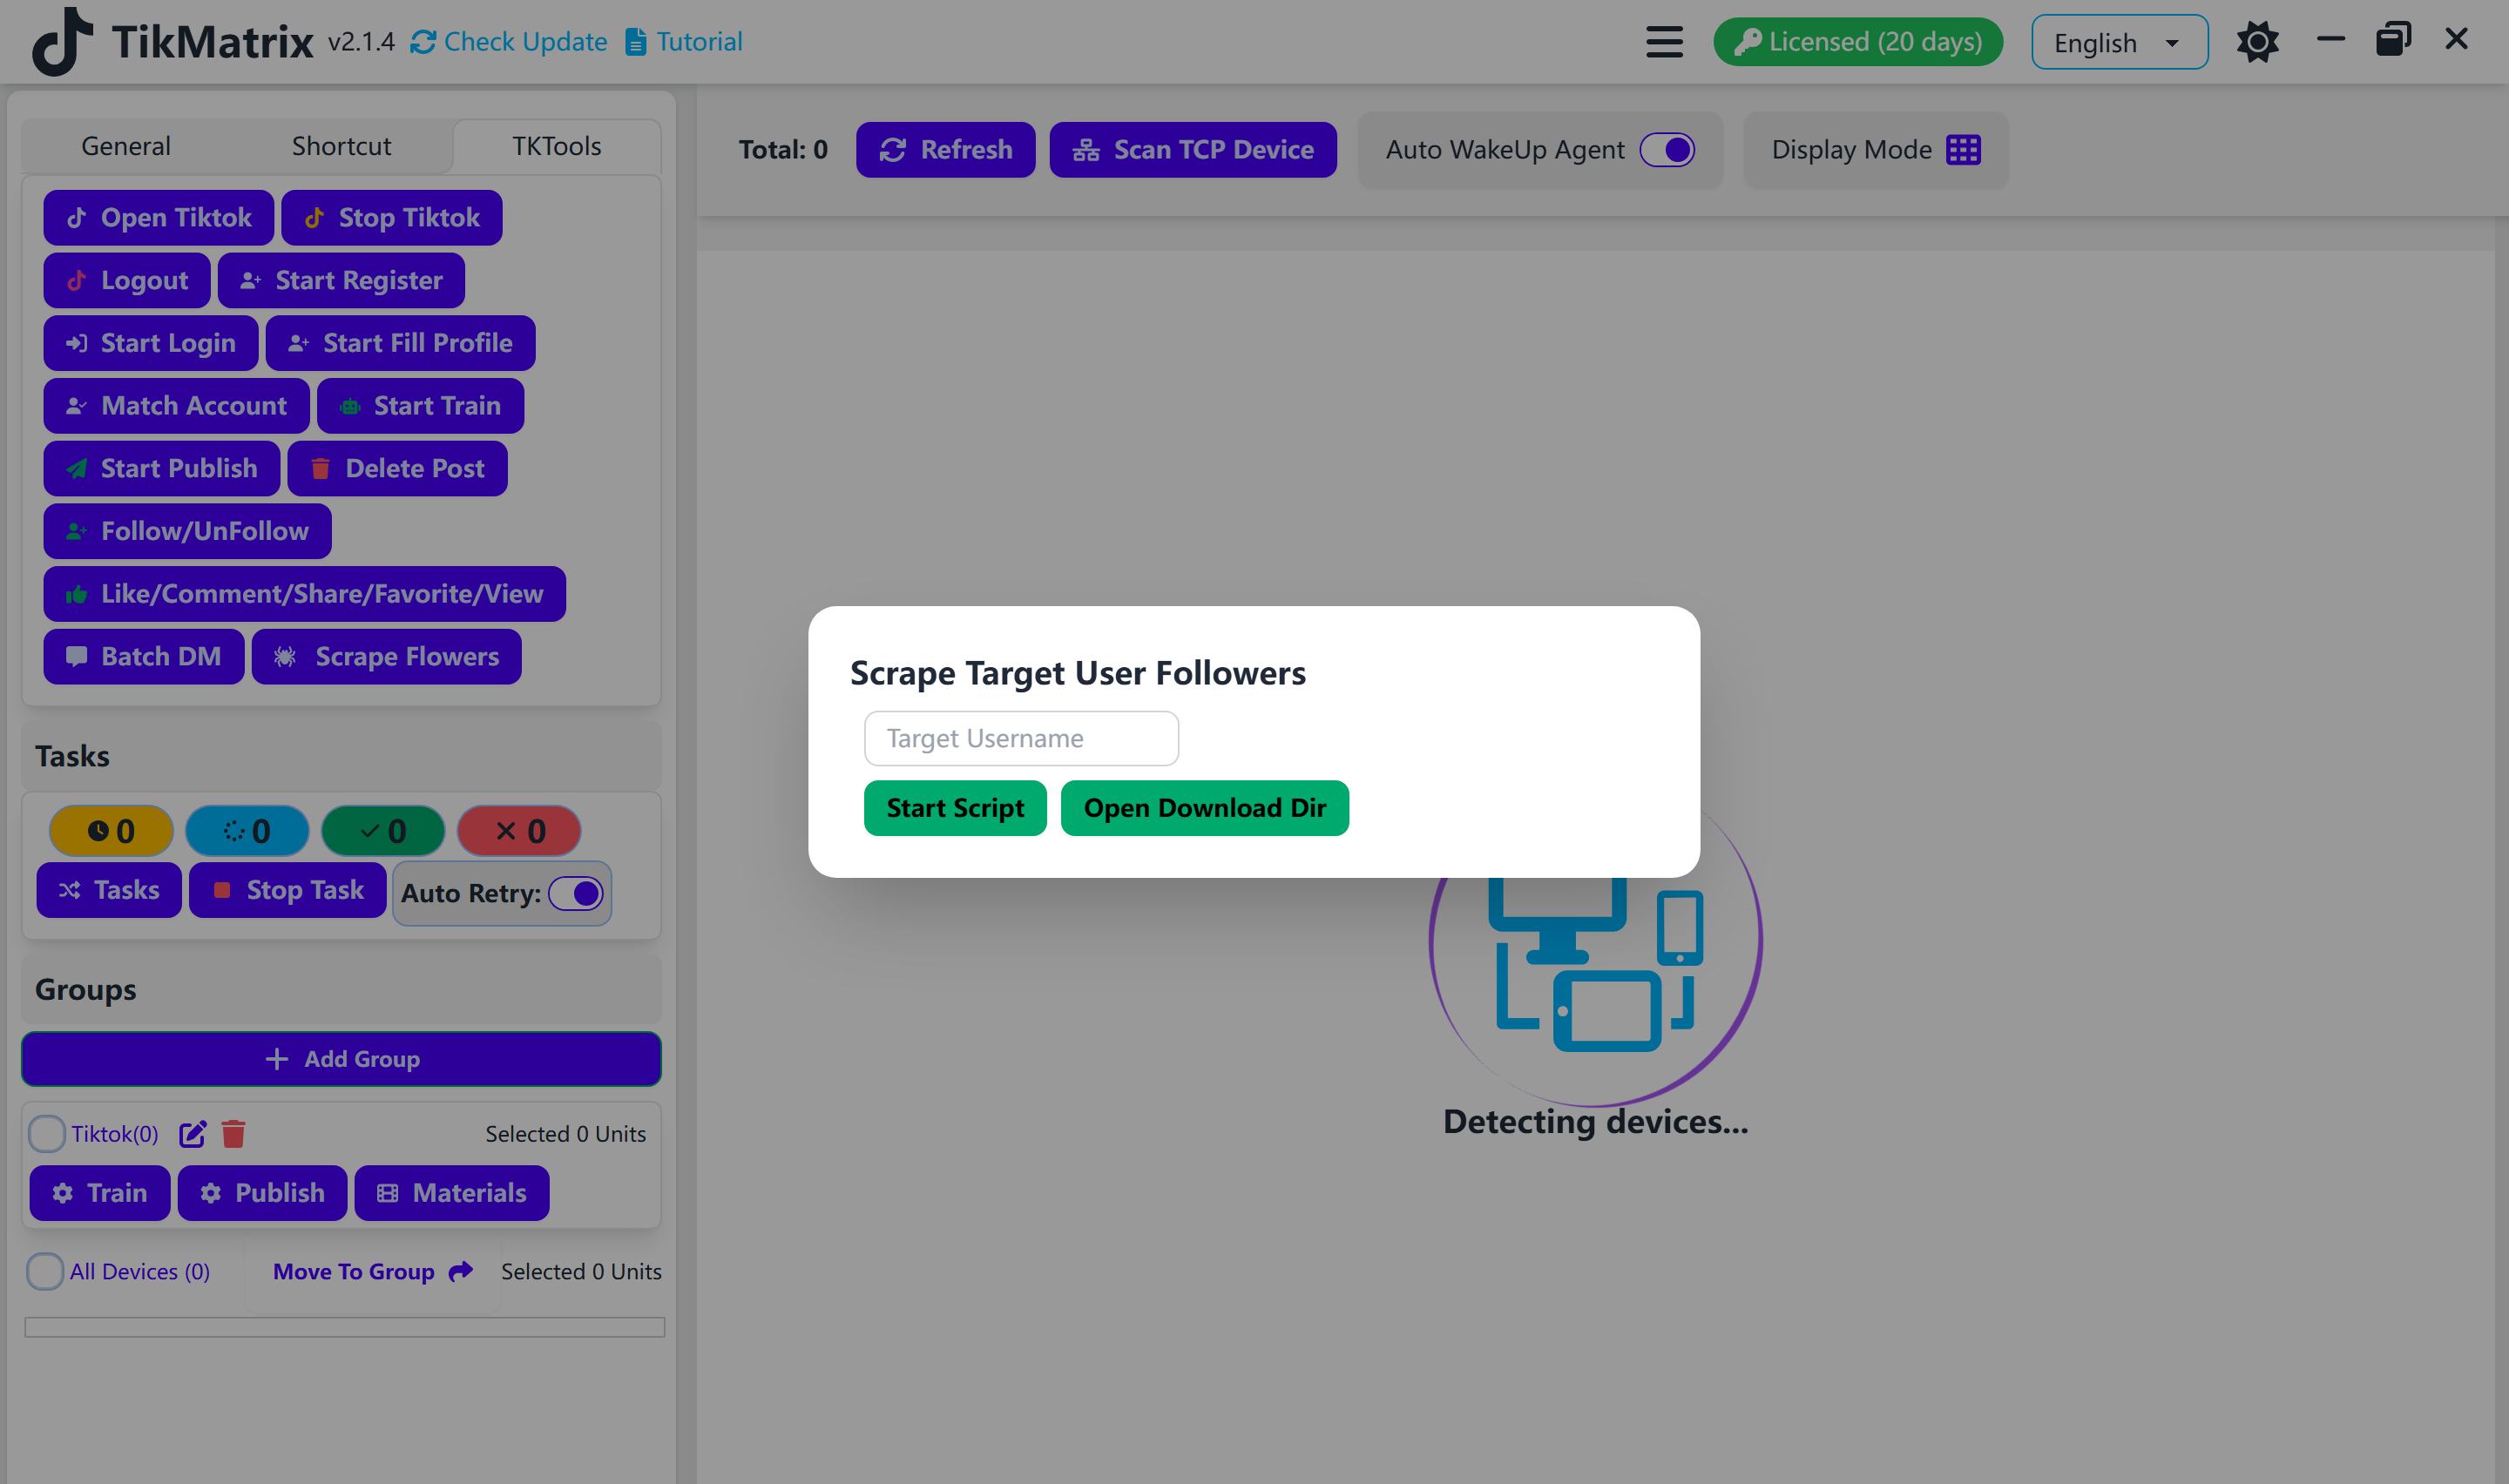The height and width of the screenshot is (1484, 2509).
Task: Open settings via the gear icon
Action: point(2257,42)
